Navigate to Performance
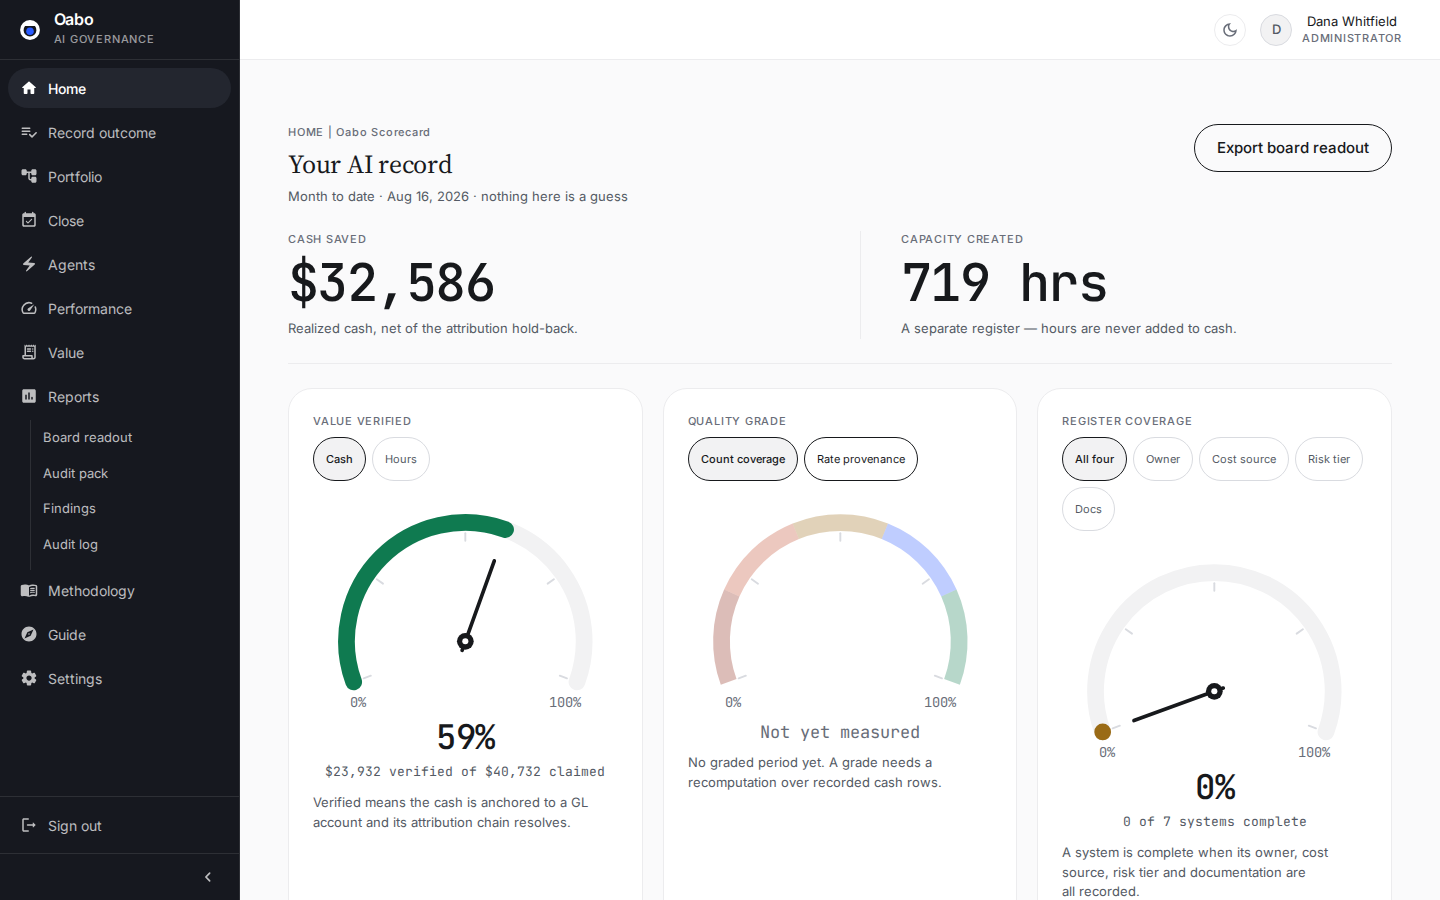1440x900 pixels. 119,308
